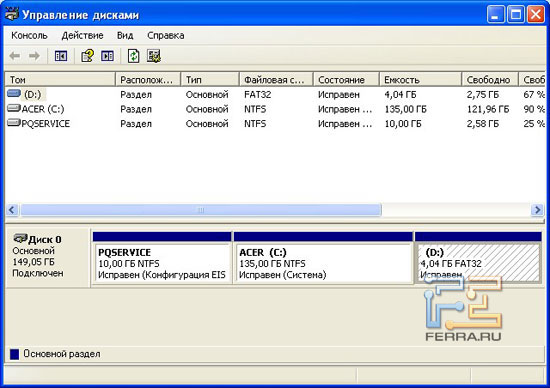Sort by the Расположение column header
The width and height of the screenshot is (550, 388).
[148, 80]
